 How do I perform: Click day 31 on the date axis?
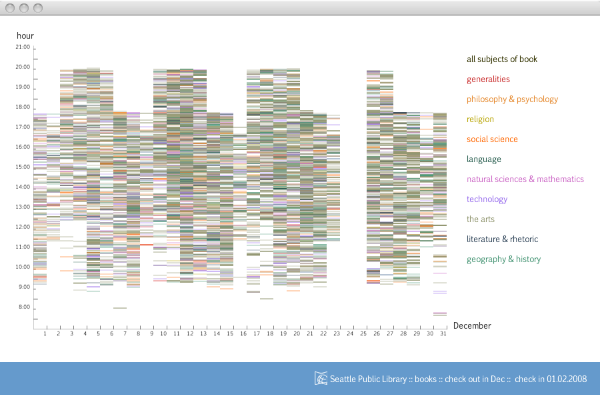click(443, 334)
